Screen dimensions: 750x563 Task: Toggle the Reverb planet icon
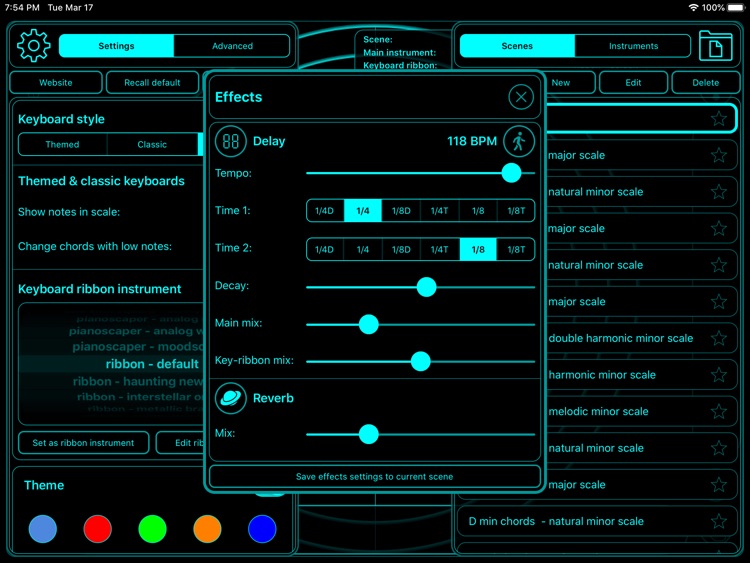click(x=230, y=398)
